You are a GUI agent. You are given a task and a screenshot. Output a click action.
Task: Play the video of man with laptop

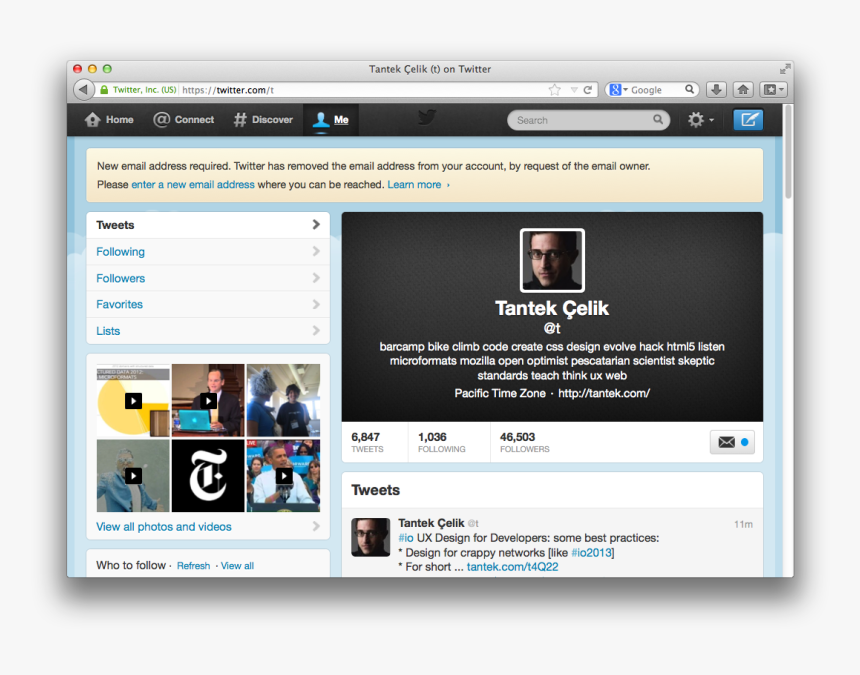(208, 400)
